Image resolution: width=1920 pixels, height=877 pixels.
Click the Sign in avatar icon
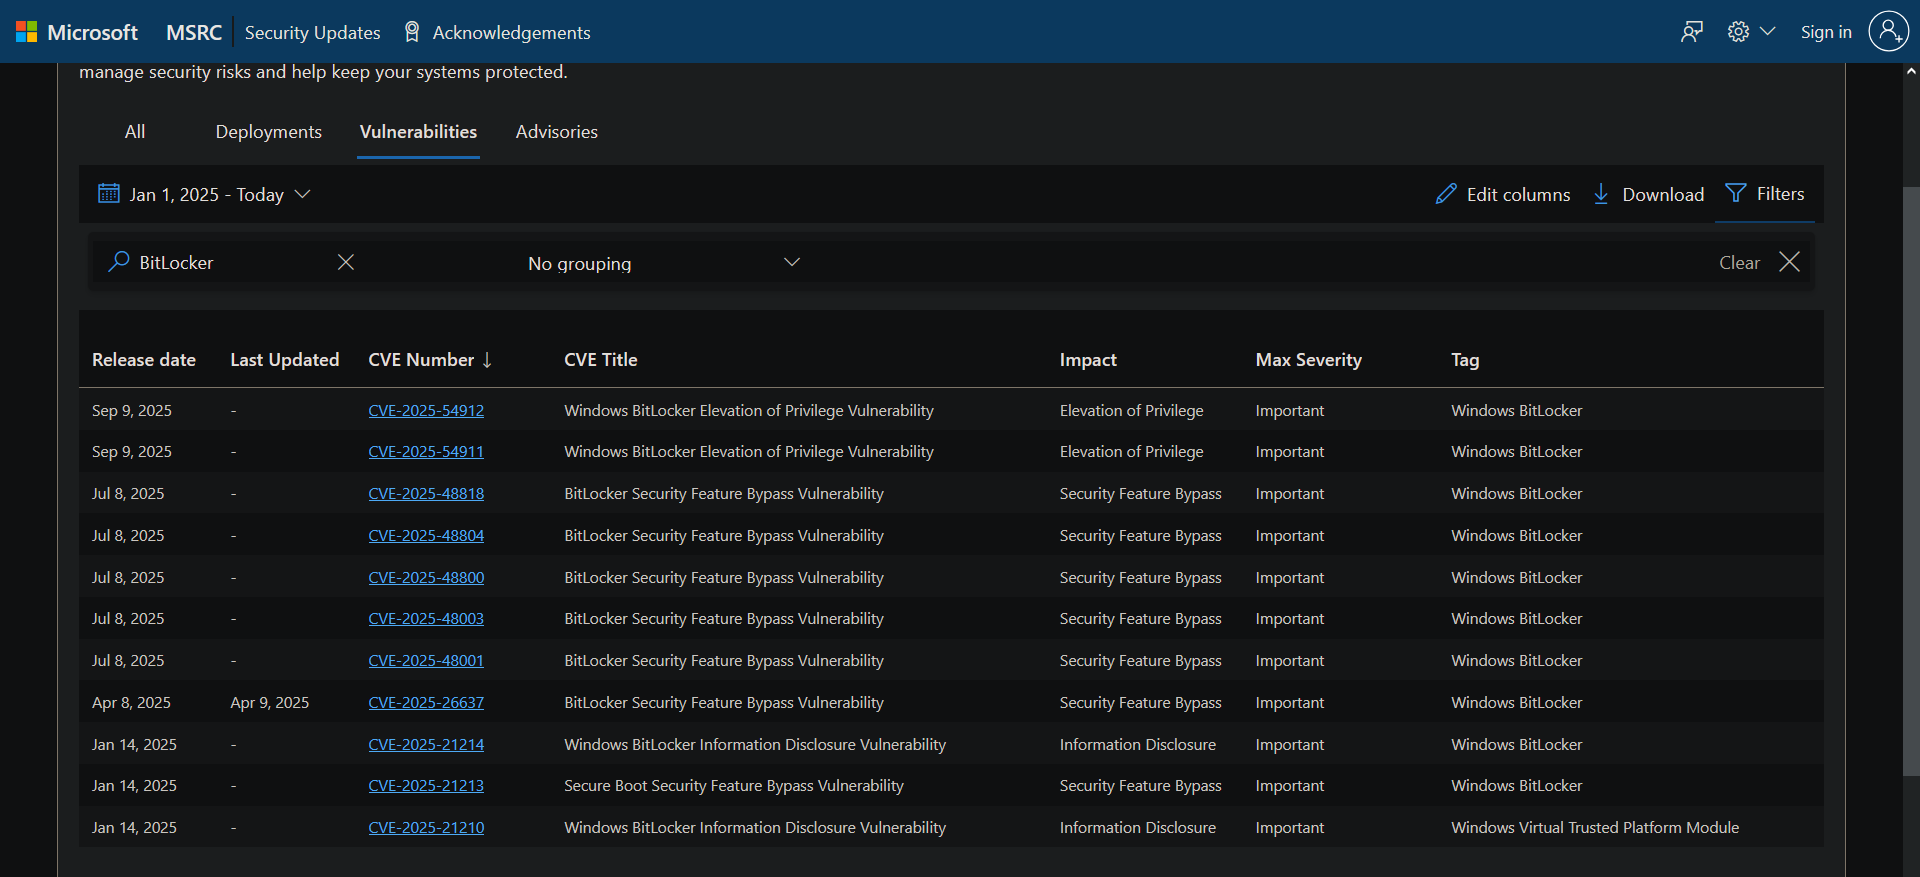pos(1888,32)
